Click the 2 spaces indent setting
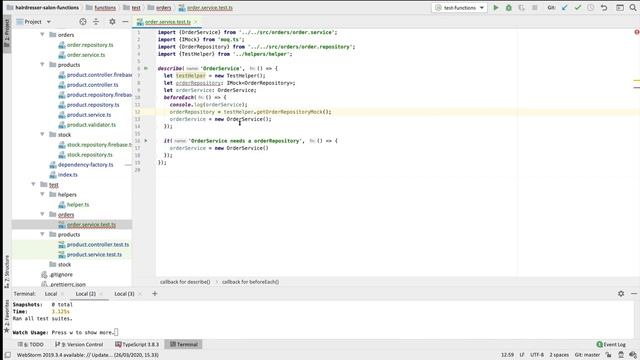This screenshot has width=640, height=360. [559, 355]
